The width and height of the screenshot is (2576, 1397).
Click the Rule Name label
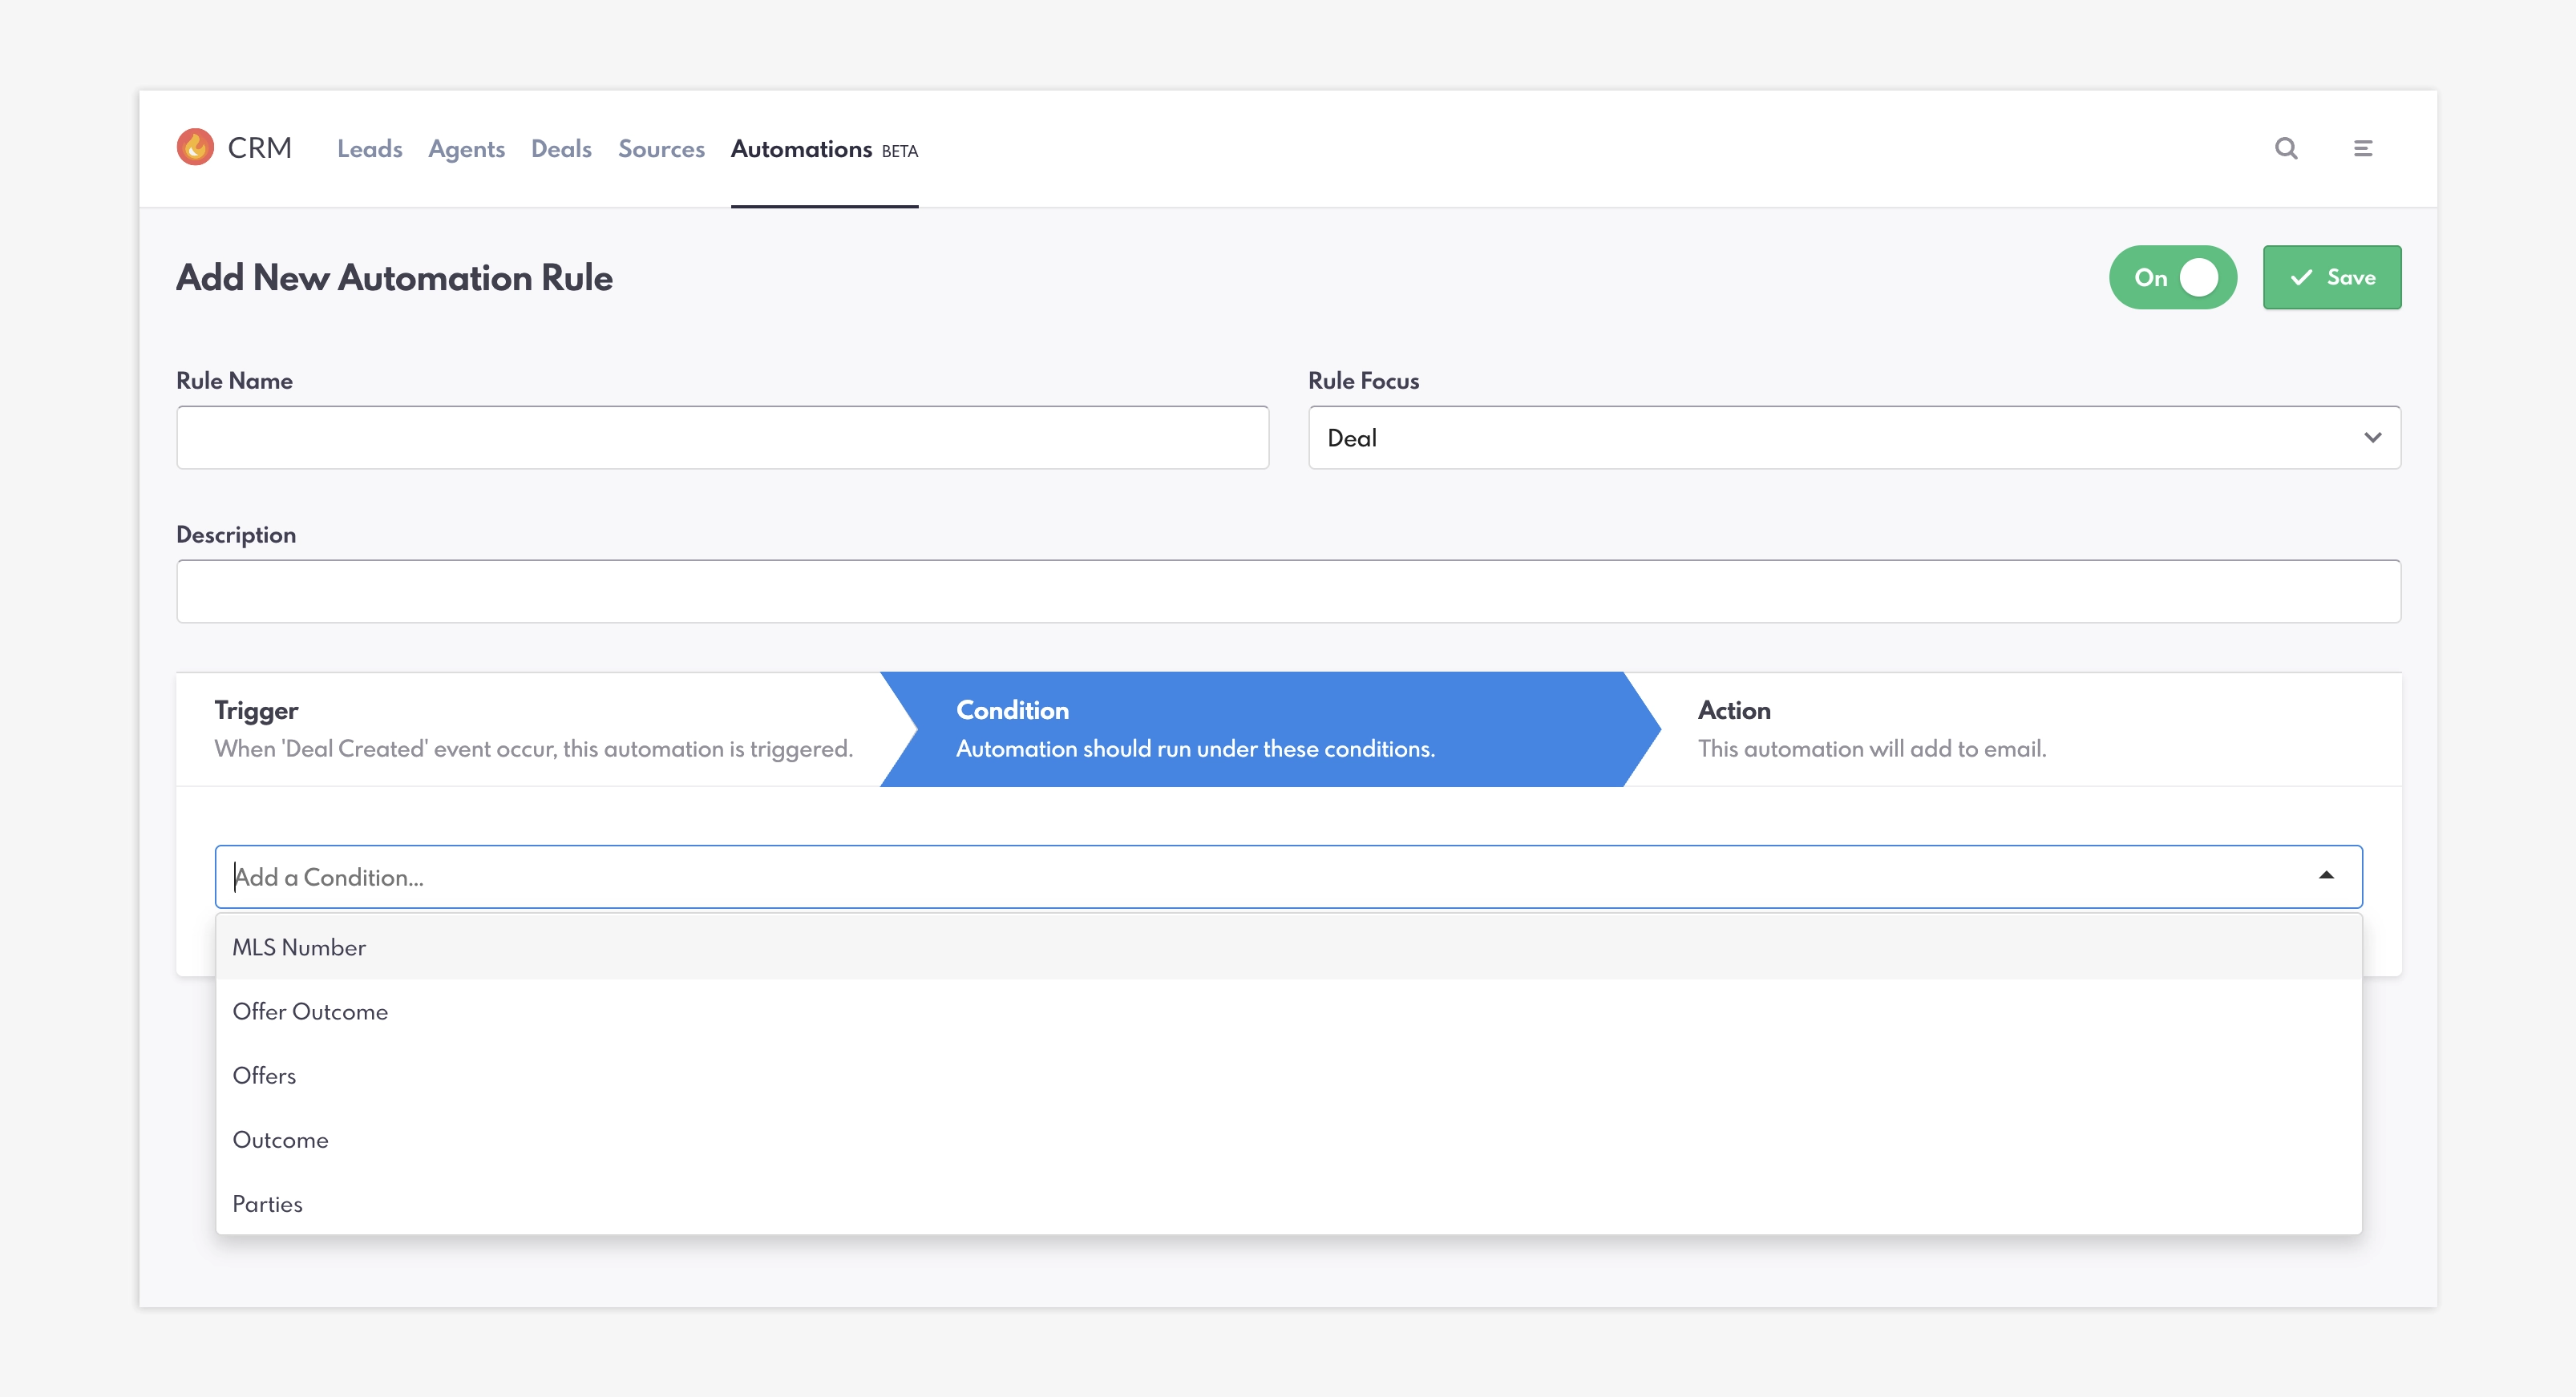pos(234,380)
